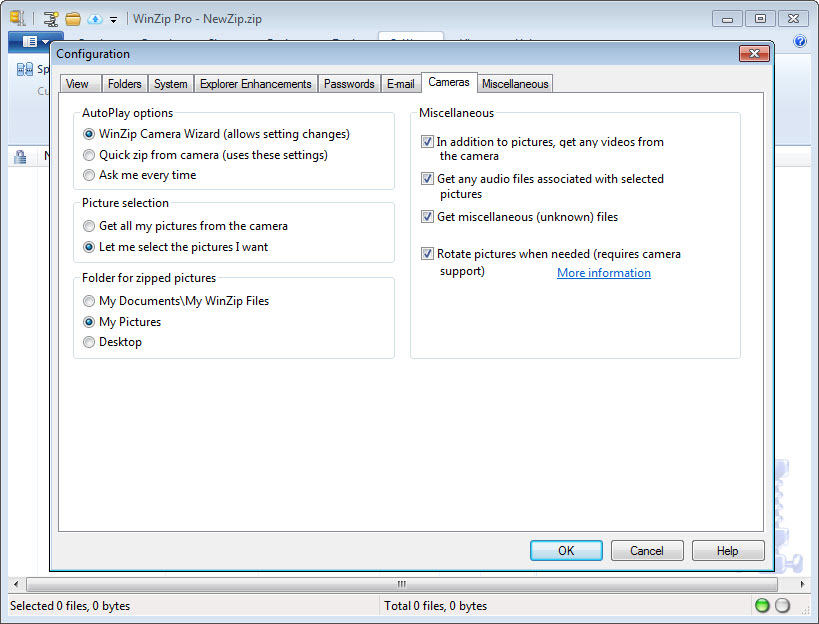819x624 pixels.
Task: Click the Cancel button
Action: (647, 550)
